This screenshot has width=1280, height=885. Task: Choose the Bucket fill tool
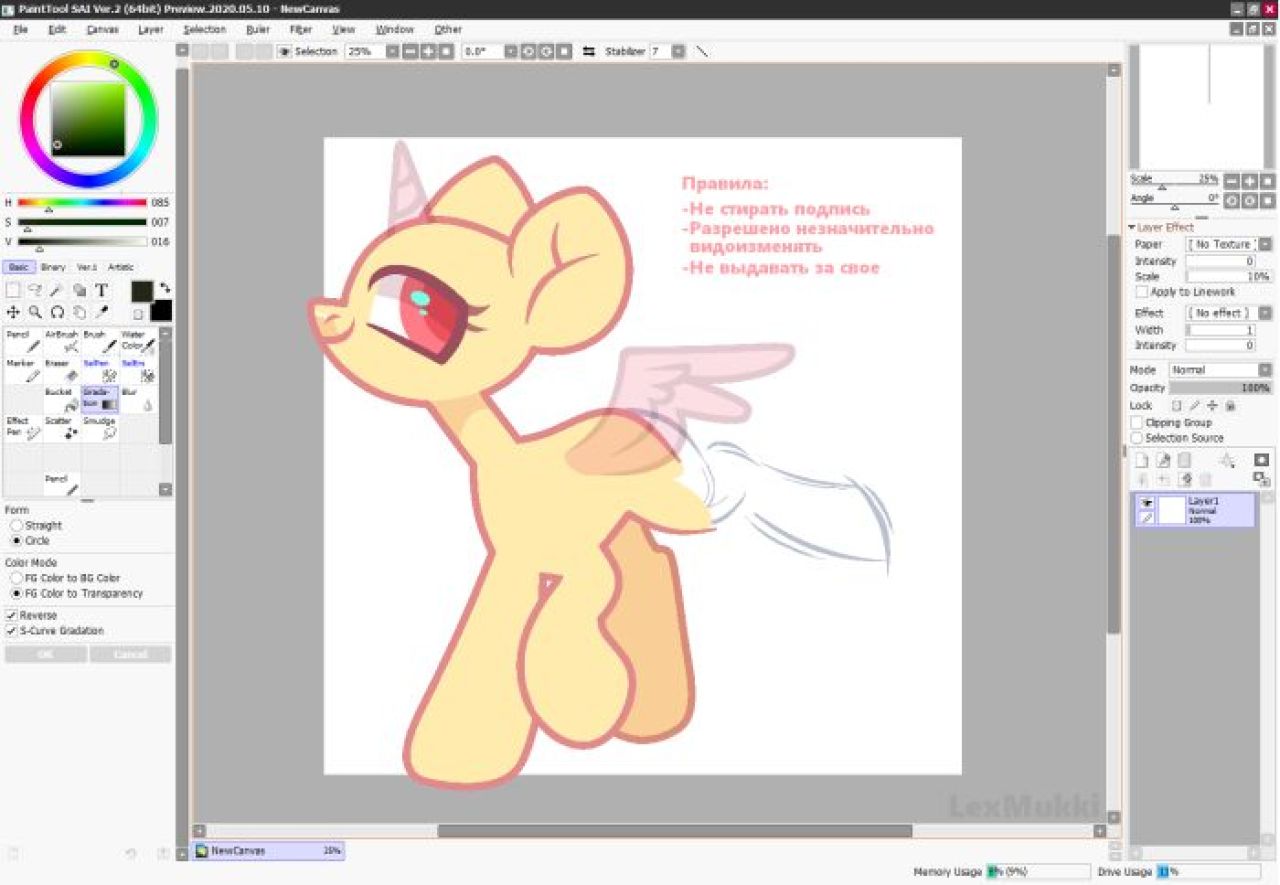pos(62,400)
